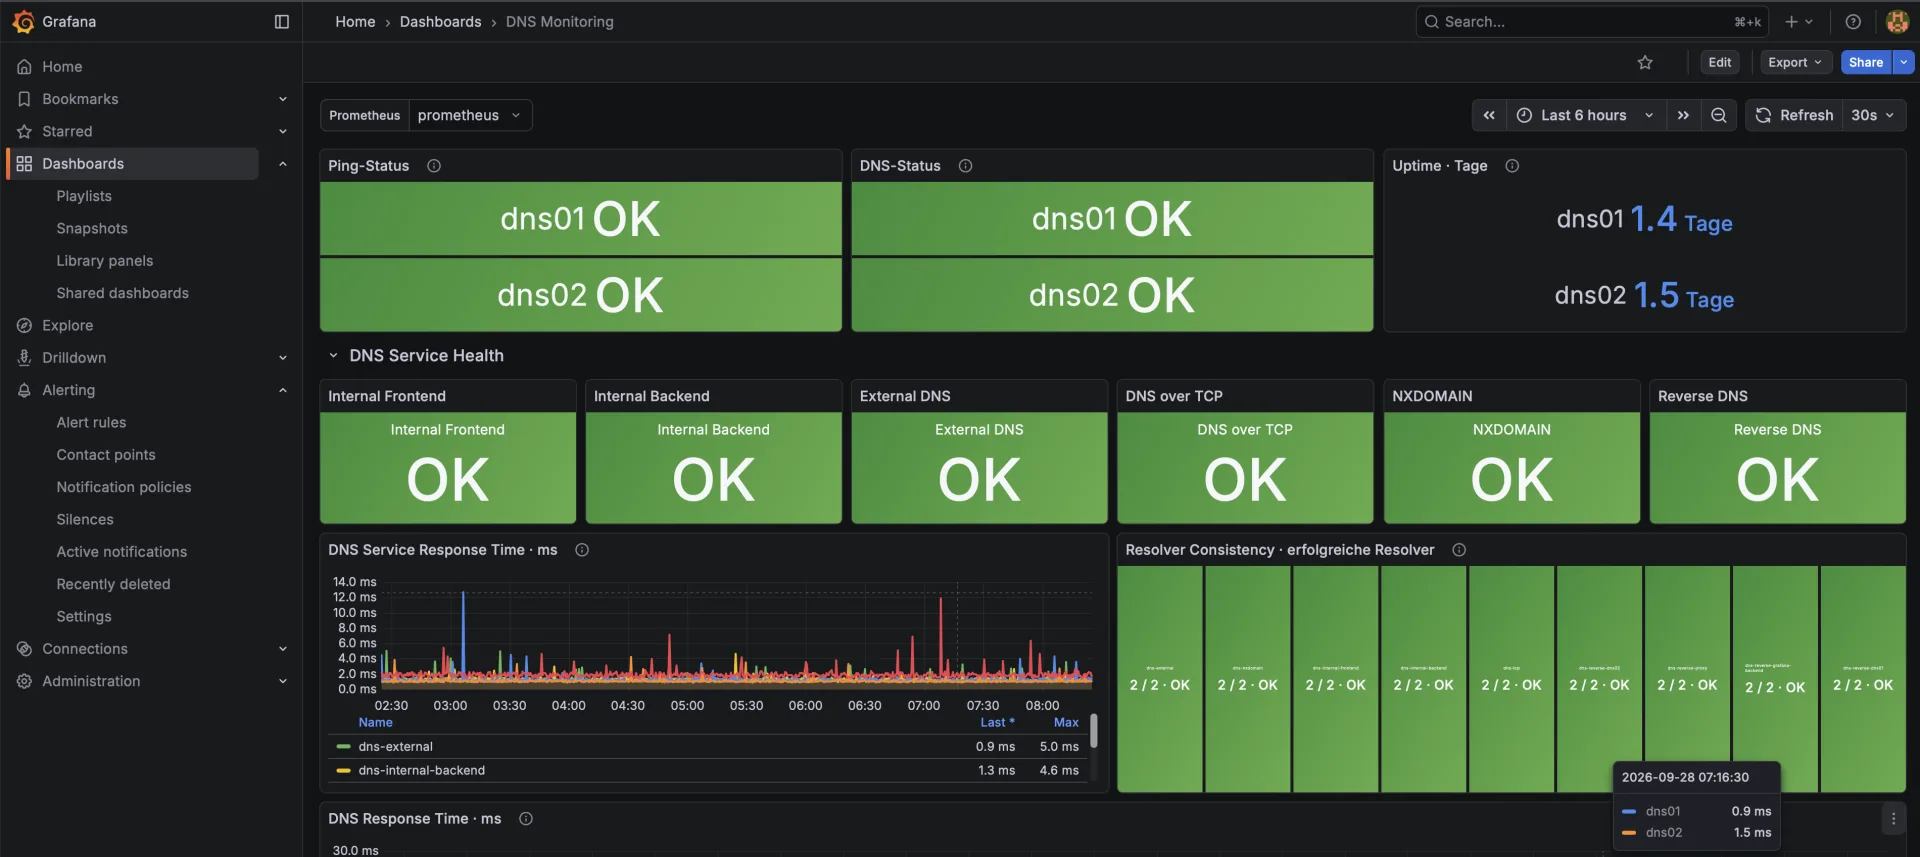Open Explore from the sidebar
This screenshot has height=857, width=1920.
click(67, 325)
